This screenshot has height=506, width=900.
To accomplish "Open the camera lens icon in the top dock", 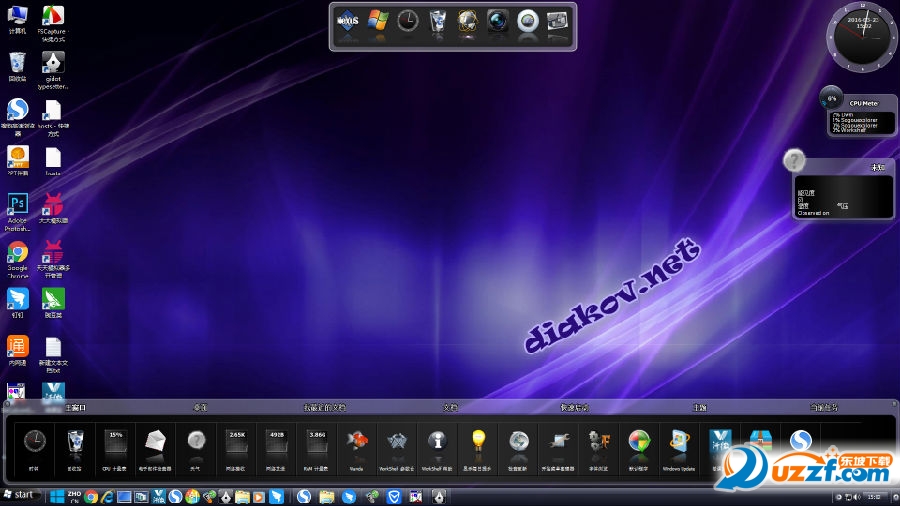I will point(497,21).
